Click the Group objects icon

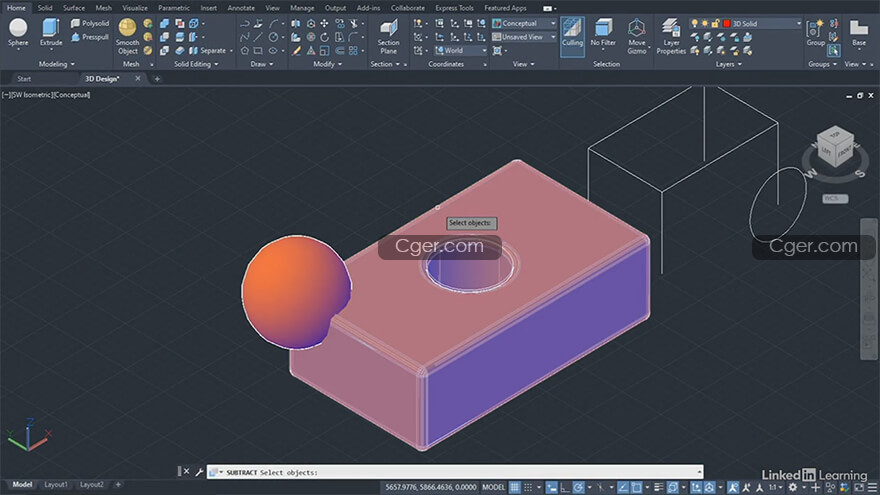pos(815,32)
